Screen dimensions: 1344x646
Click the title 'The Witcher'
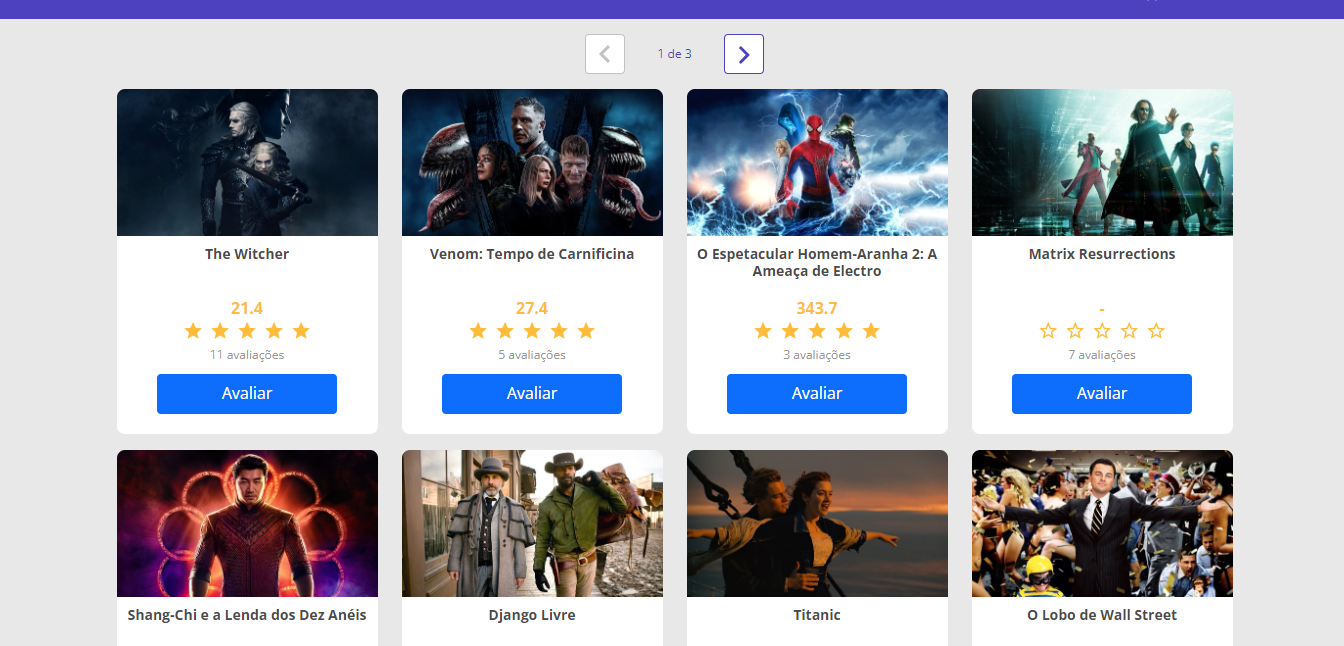click(x=247, y=254)
